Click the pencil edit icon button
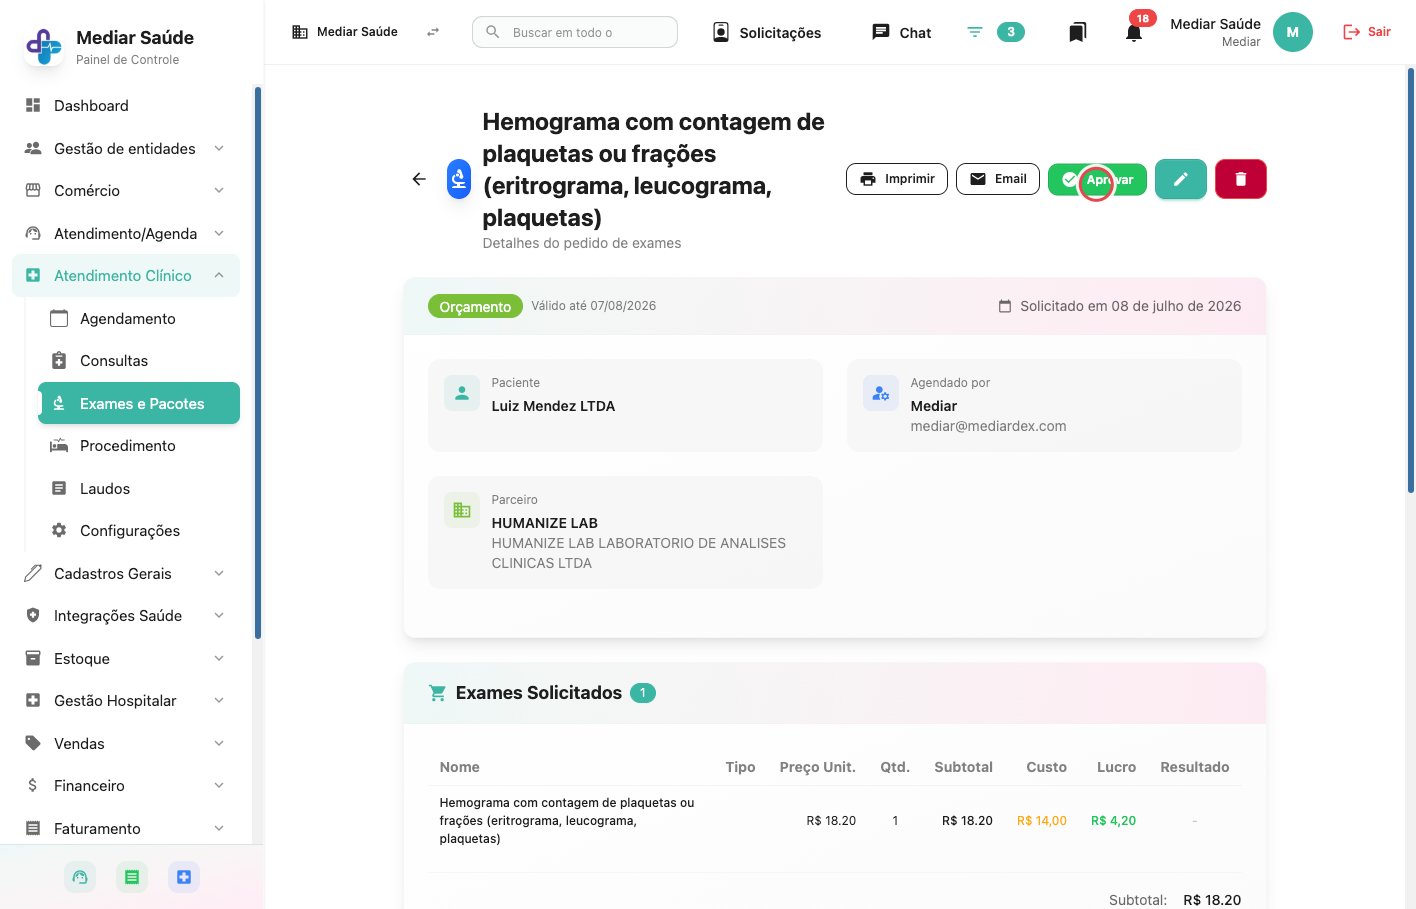Screen dimensions: 1416x909 (1180, 179)
